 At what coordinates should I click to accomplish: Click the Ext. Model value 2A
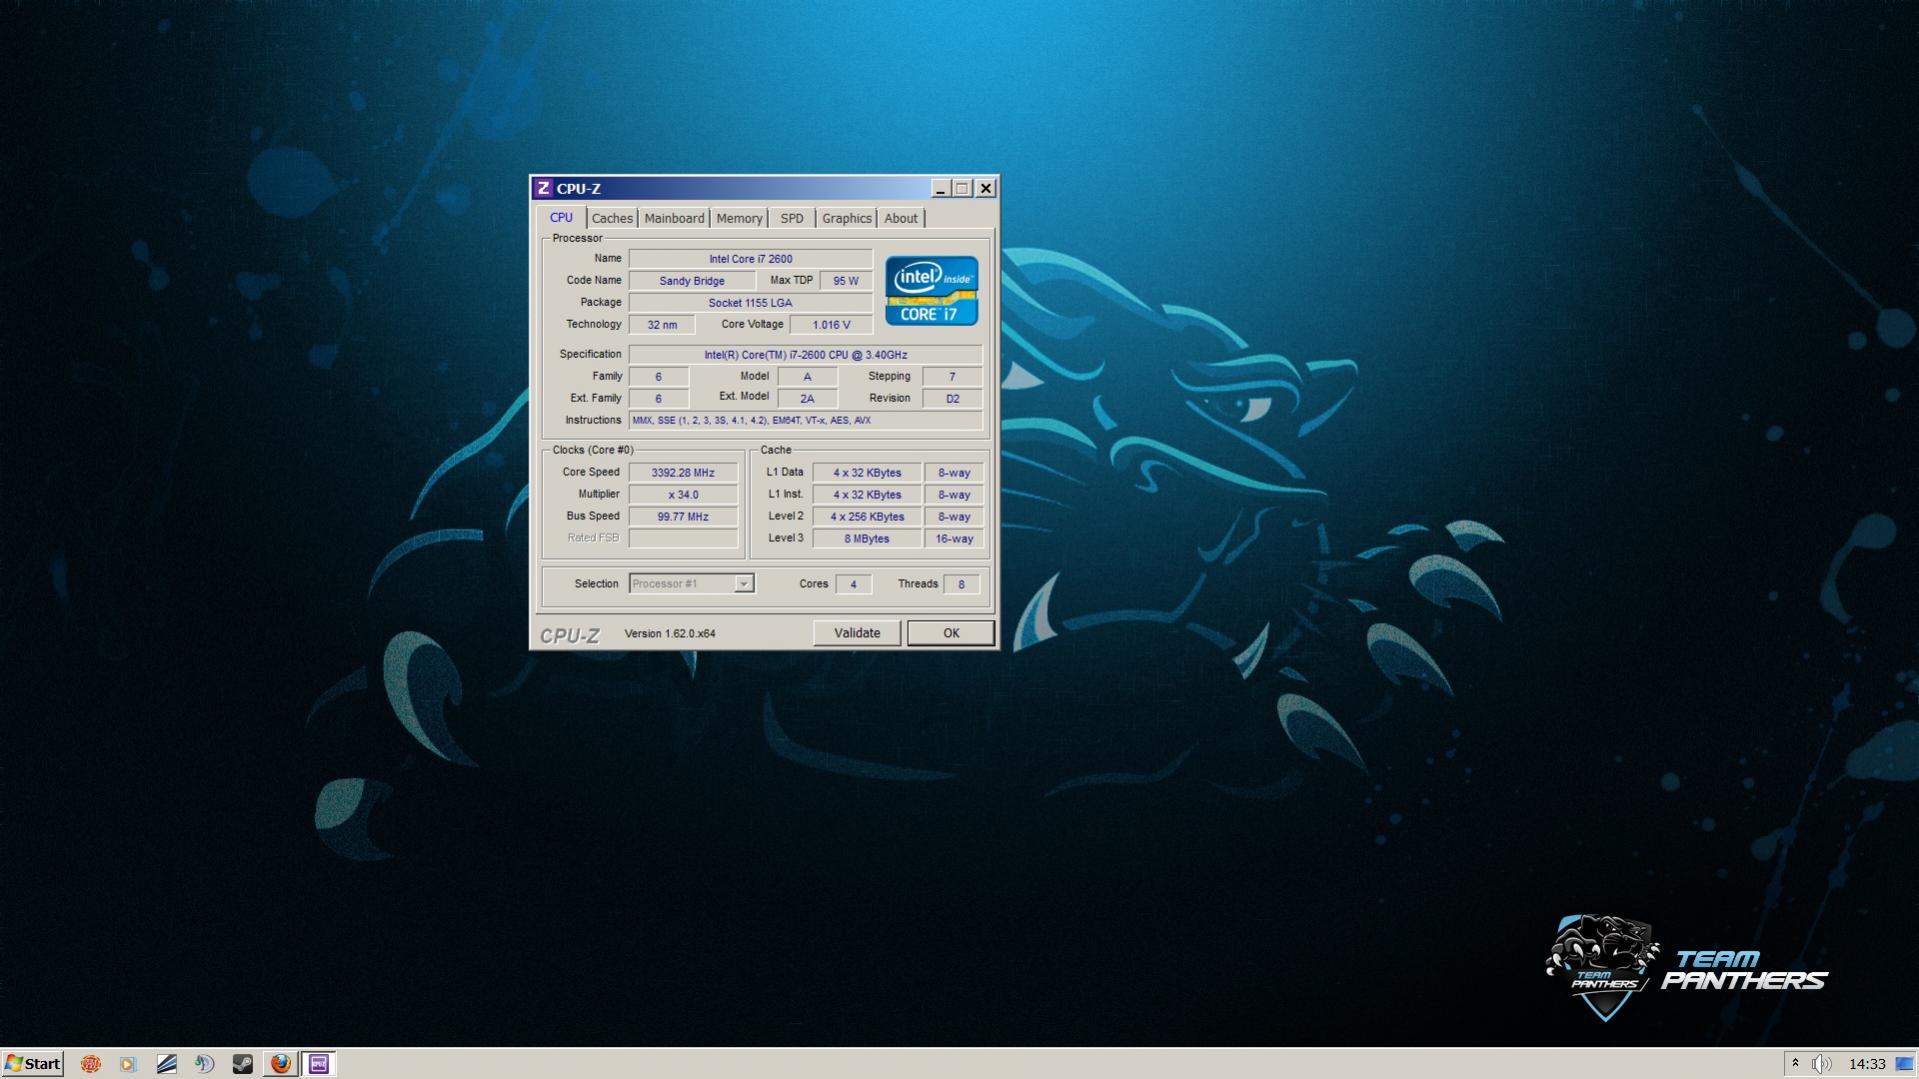pos(807,399)
